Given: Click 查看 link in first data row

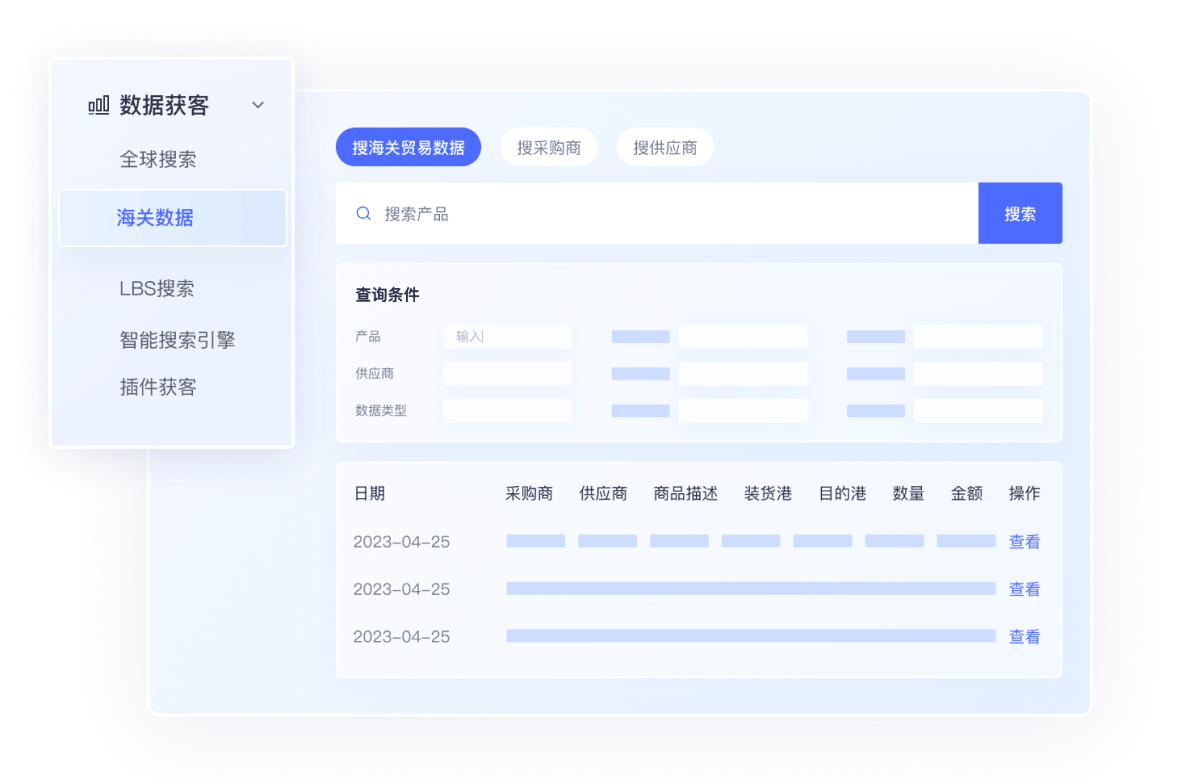Looking at the screenshot, I should pyautogui.click(x=1024, y=542).
